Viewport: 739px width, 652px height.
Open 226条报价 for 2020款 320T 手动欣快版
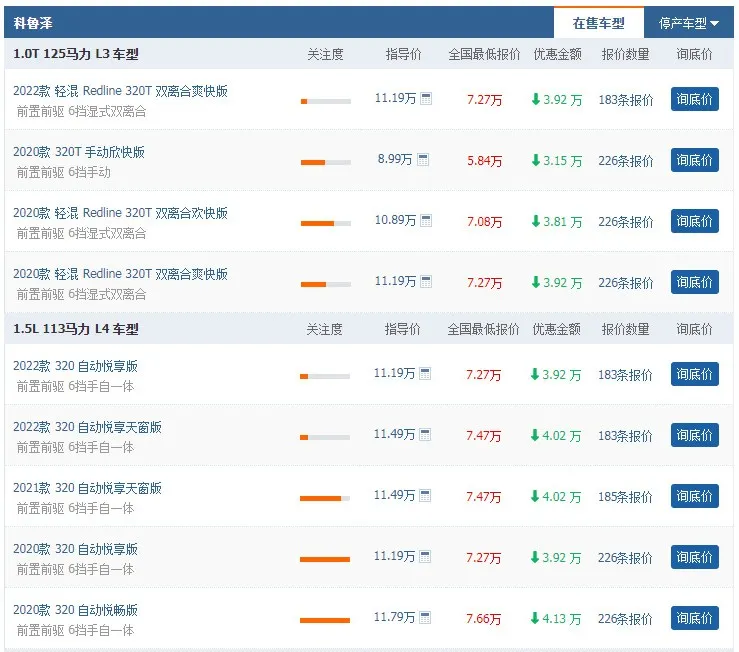625,161
